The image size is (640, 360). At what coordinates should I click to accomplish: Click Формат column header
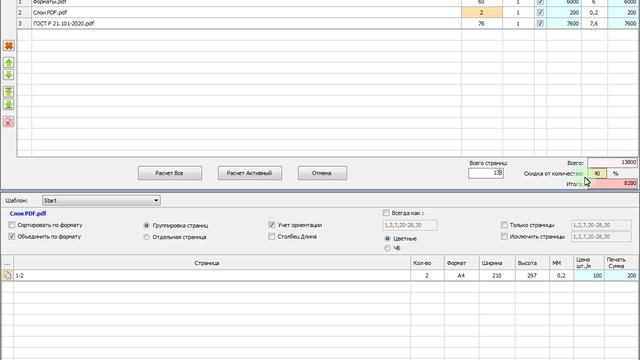coord(462,263)
